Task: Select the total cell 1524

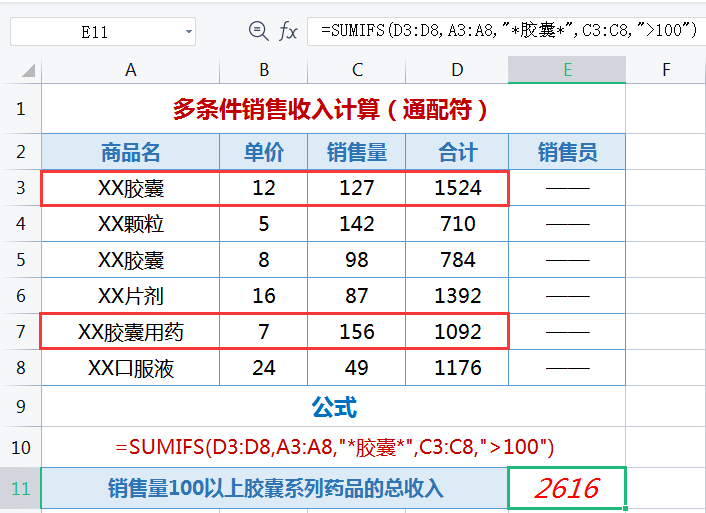Action: pyautogui.click(x=457, y=188)
